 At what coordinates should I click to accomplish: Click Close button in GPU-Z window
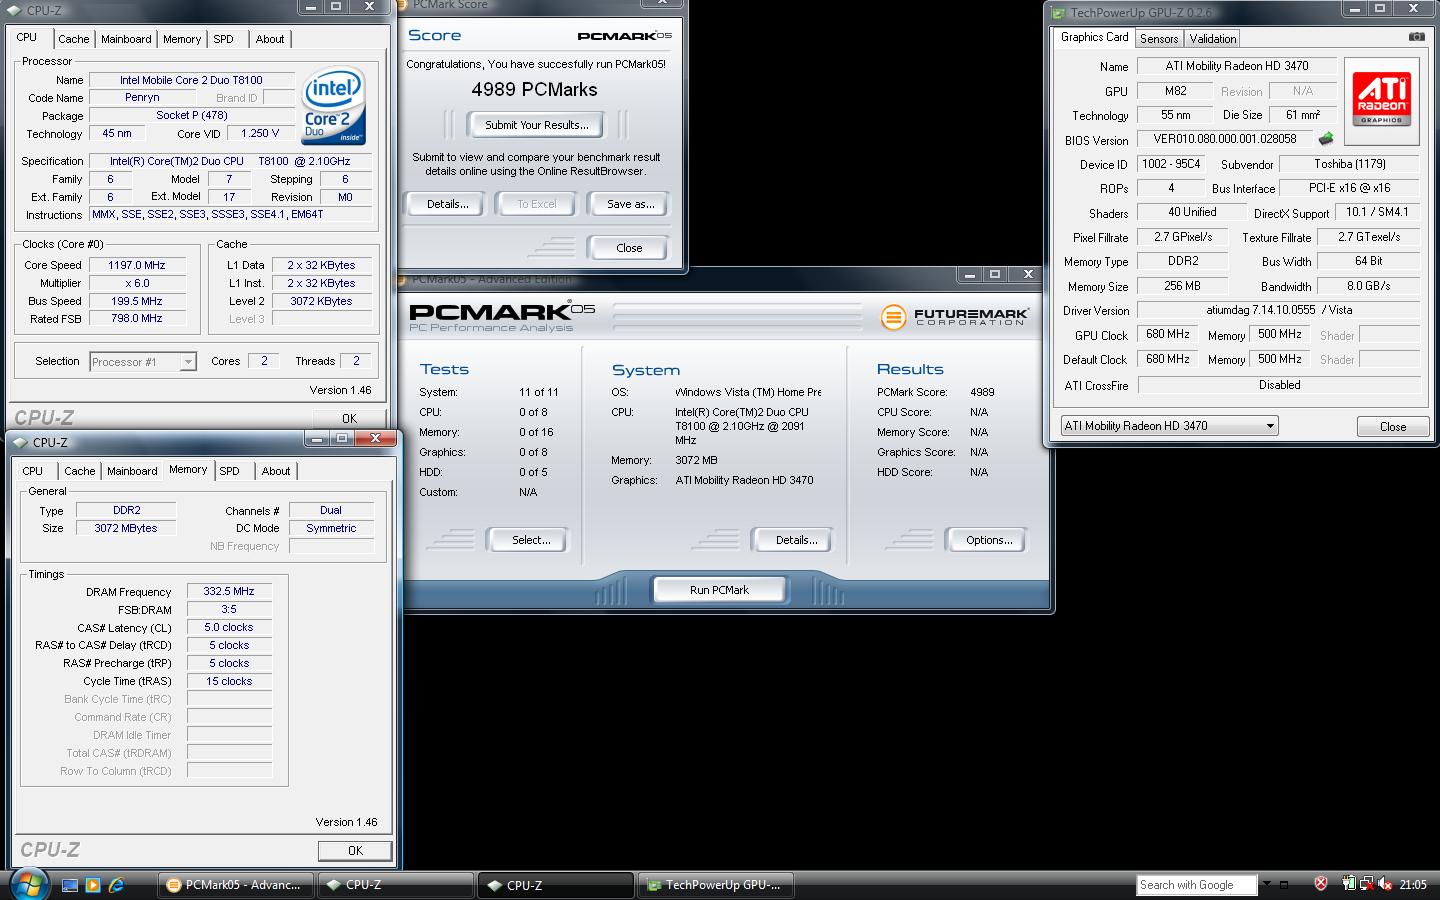tap(1393, 427)
